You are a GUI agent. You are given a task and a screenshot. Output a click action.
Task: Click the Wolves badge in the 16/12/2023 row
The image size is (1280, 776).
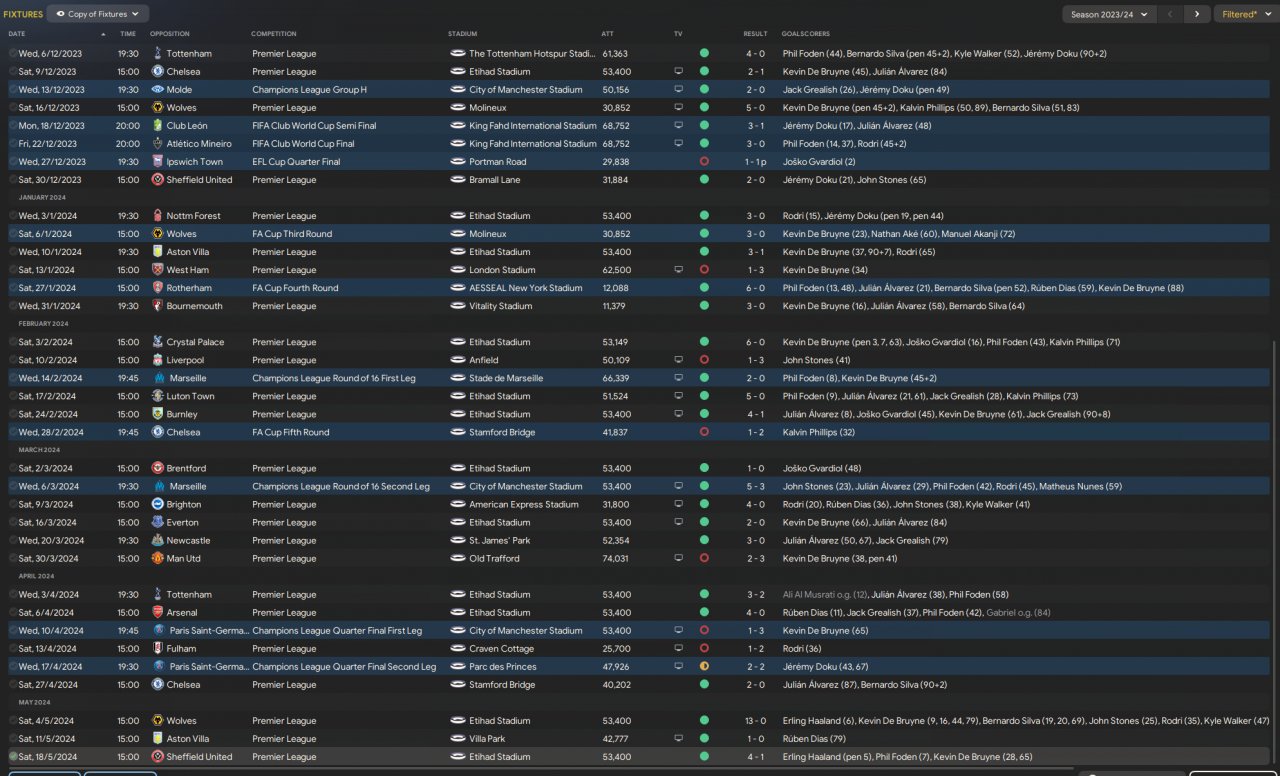point(157,108)
